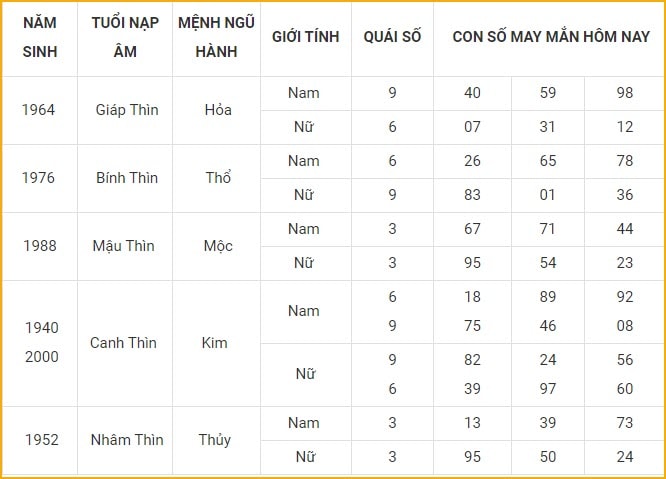Select the Nhâm Thìn cell
666x479 pixels.
pos(127,440)
